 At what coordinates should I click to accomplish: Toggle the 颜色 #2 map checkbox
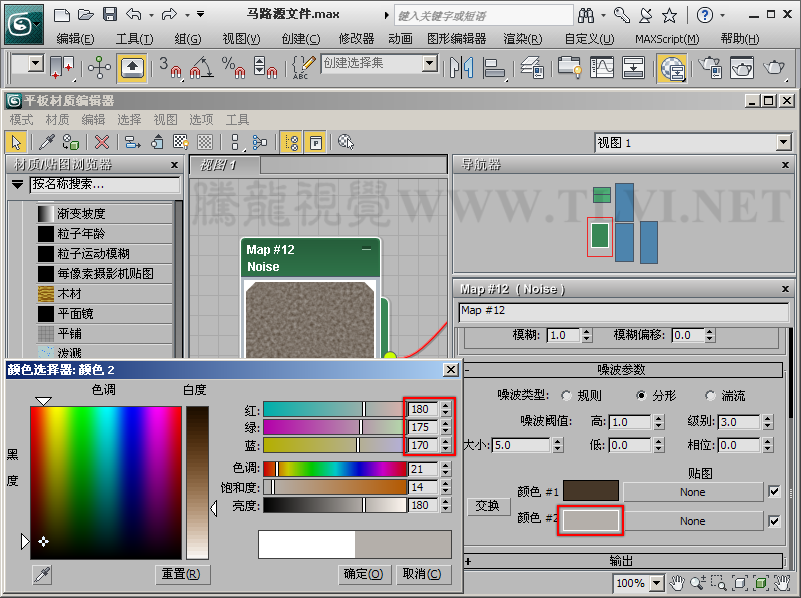(774, 521)
